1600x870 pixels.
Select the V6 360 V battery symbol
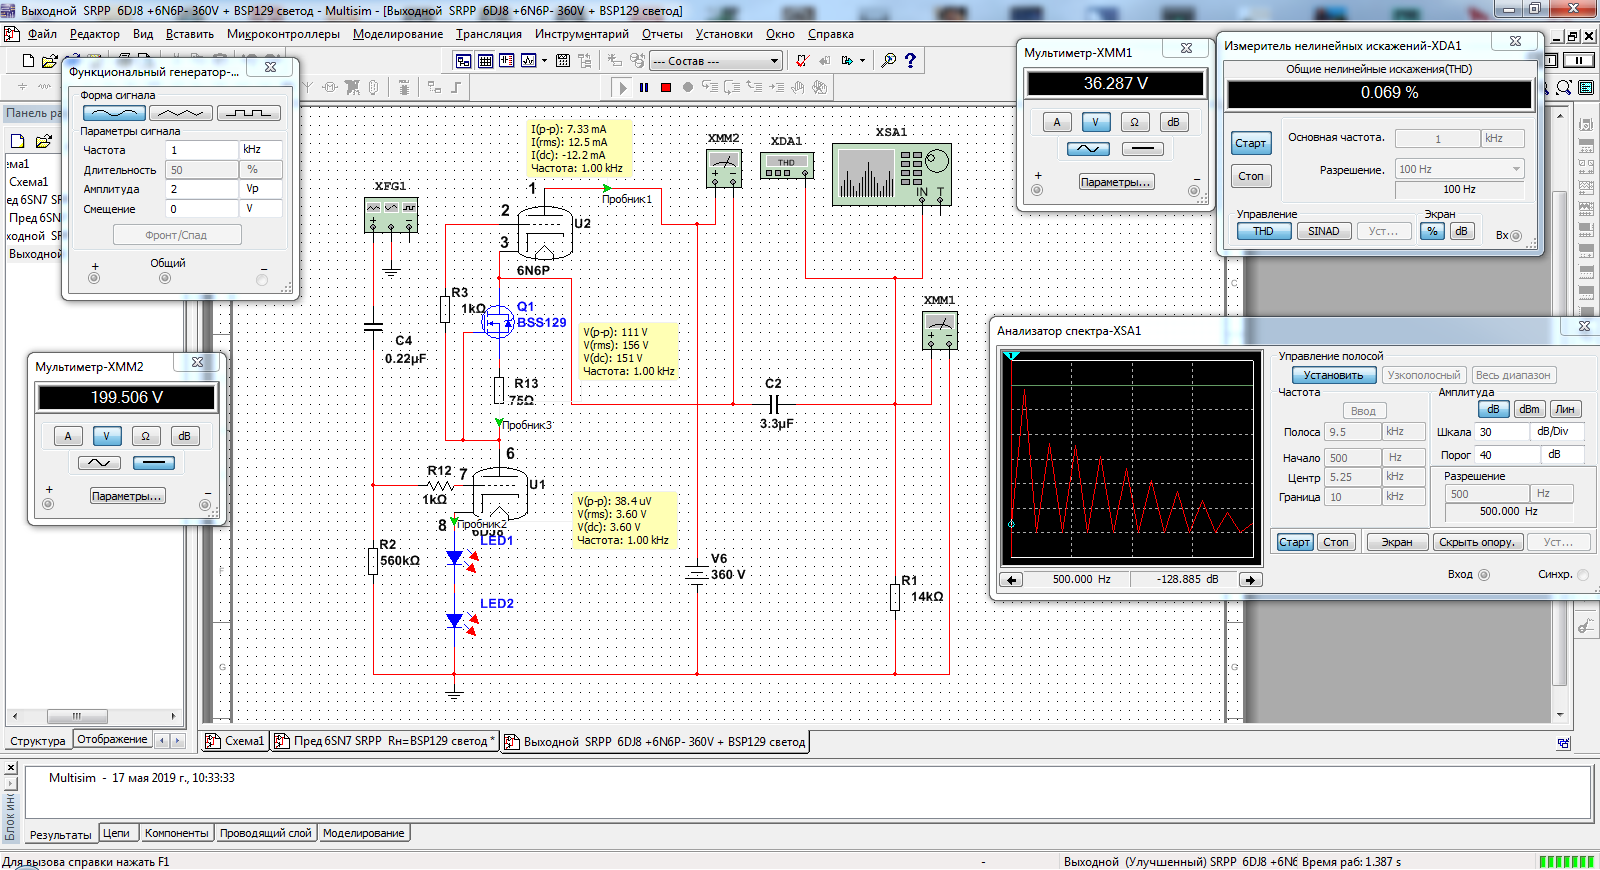click(697, 575)
